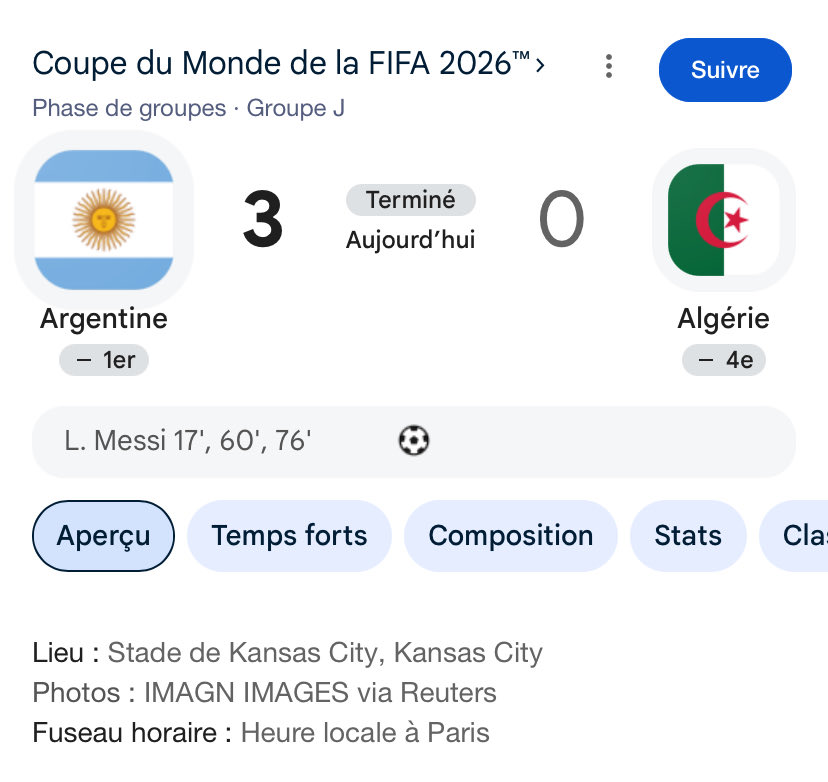This screenshot has width=828, height=782.
Task: Switch to the Temps forts tab
Action: tap(289, 536)
